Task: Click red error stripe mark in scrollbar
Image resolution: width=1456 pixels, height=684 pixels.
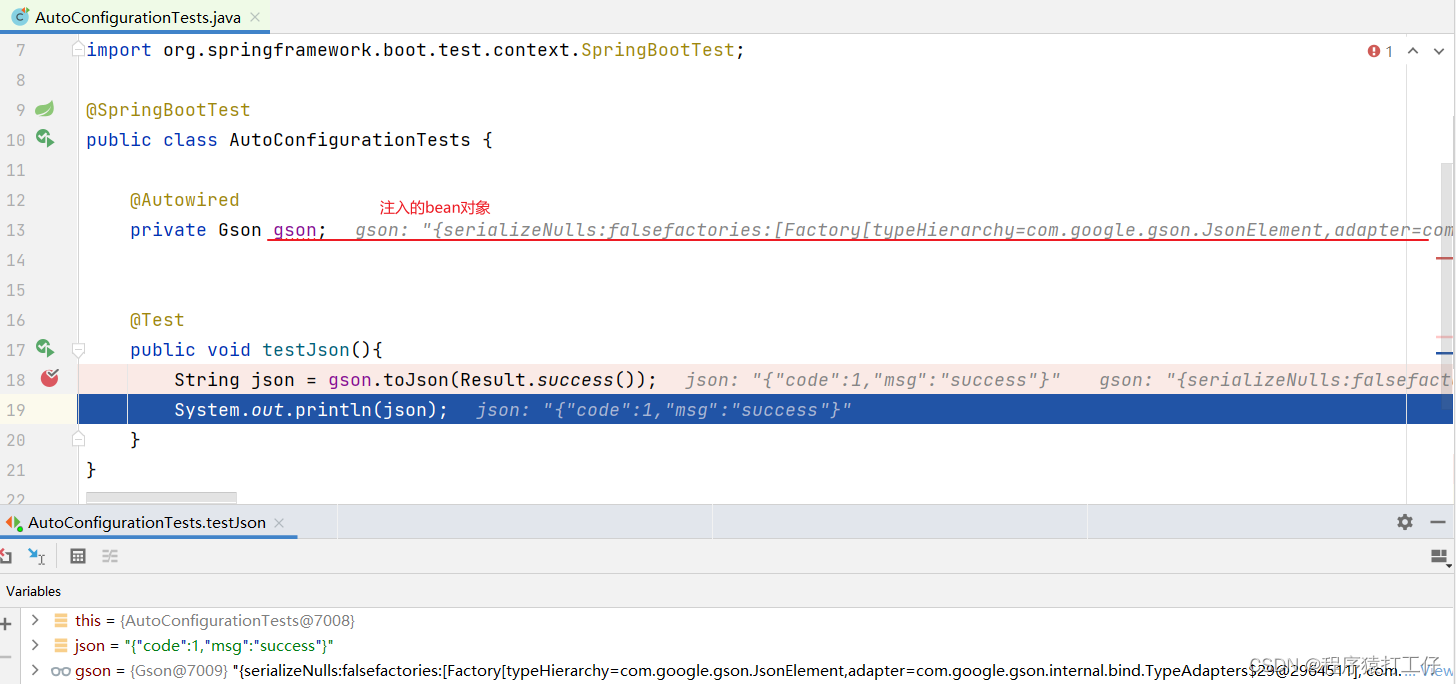Action: coord(1444,258)
